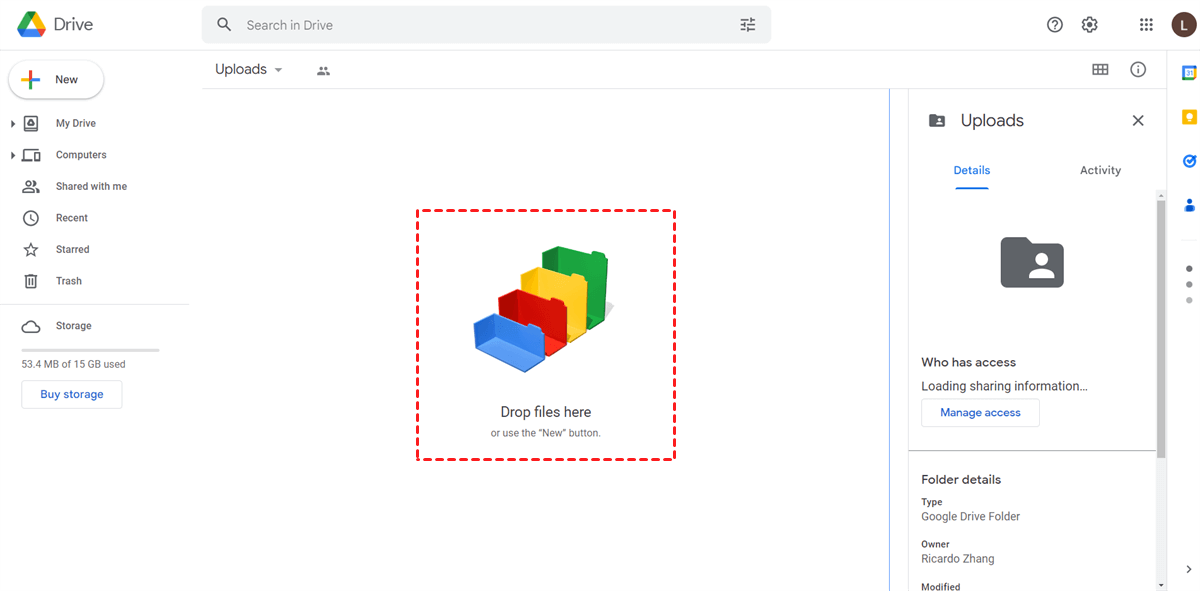1200x591 pixels.
Task: Share the Uploads folder via the people icon
Action: [322, 69]
